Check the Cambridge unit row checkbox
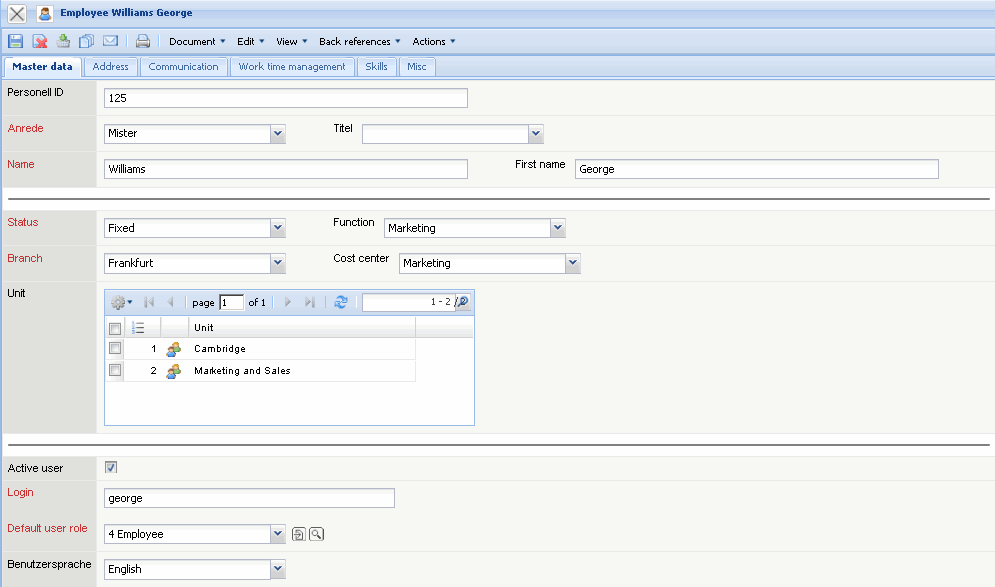Viewport: 995px width, 587px height. (x=115, y=348)
